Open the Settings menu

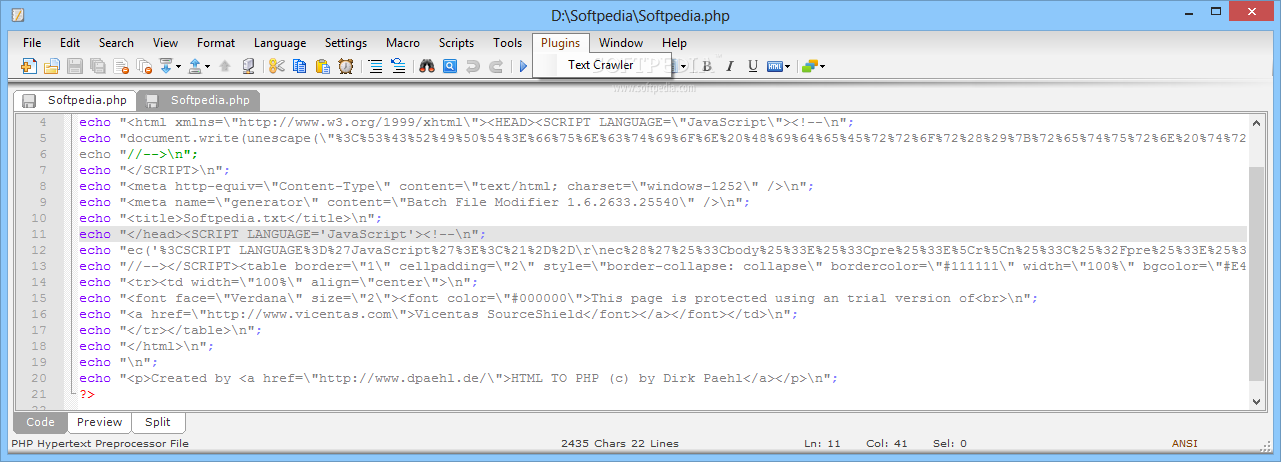(346, 43)
